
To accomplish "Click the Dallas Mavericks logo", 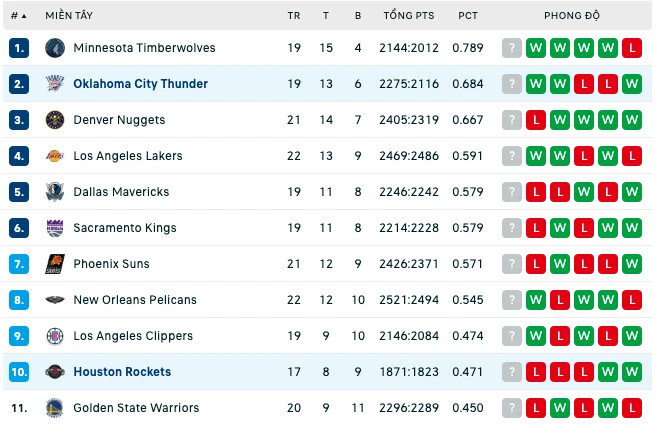I will (x=55, y=192).
